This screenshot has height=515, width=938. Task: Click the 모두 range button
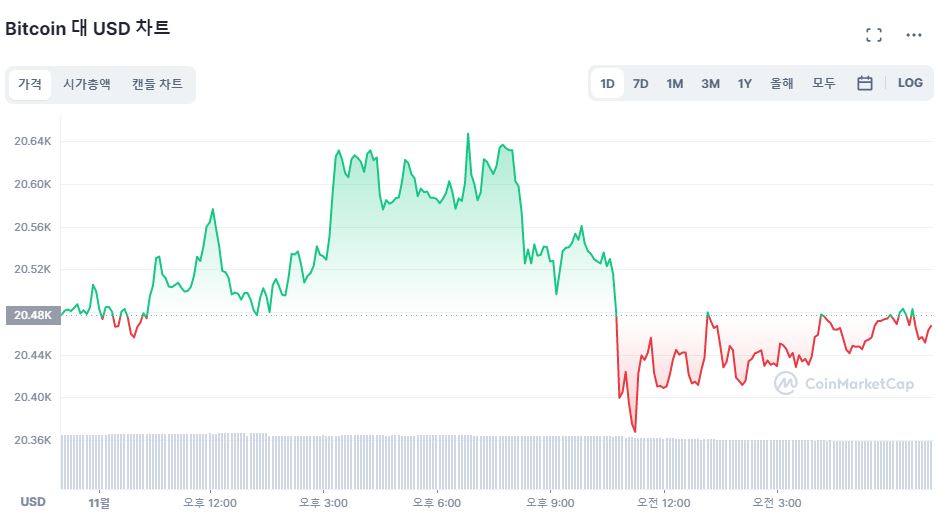(x=824, y=83)
